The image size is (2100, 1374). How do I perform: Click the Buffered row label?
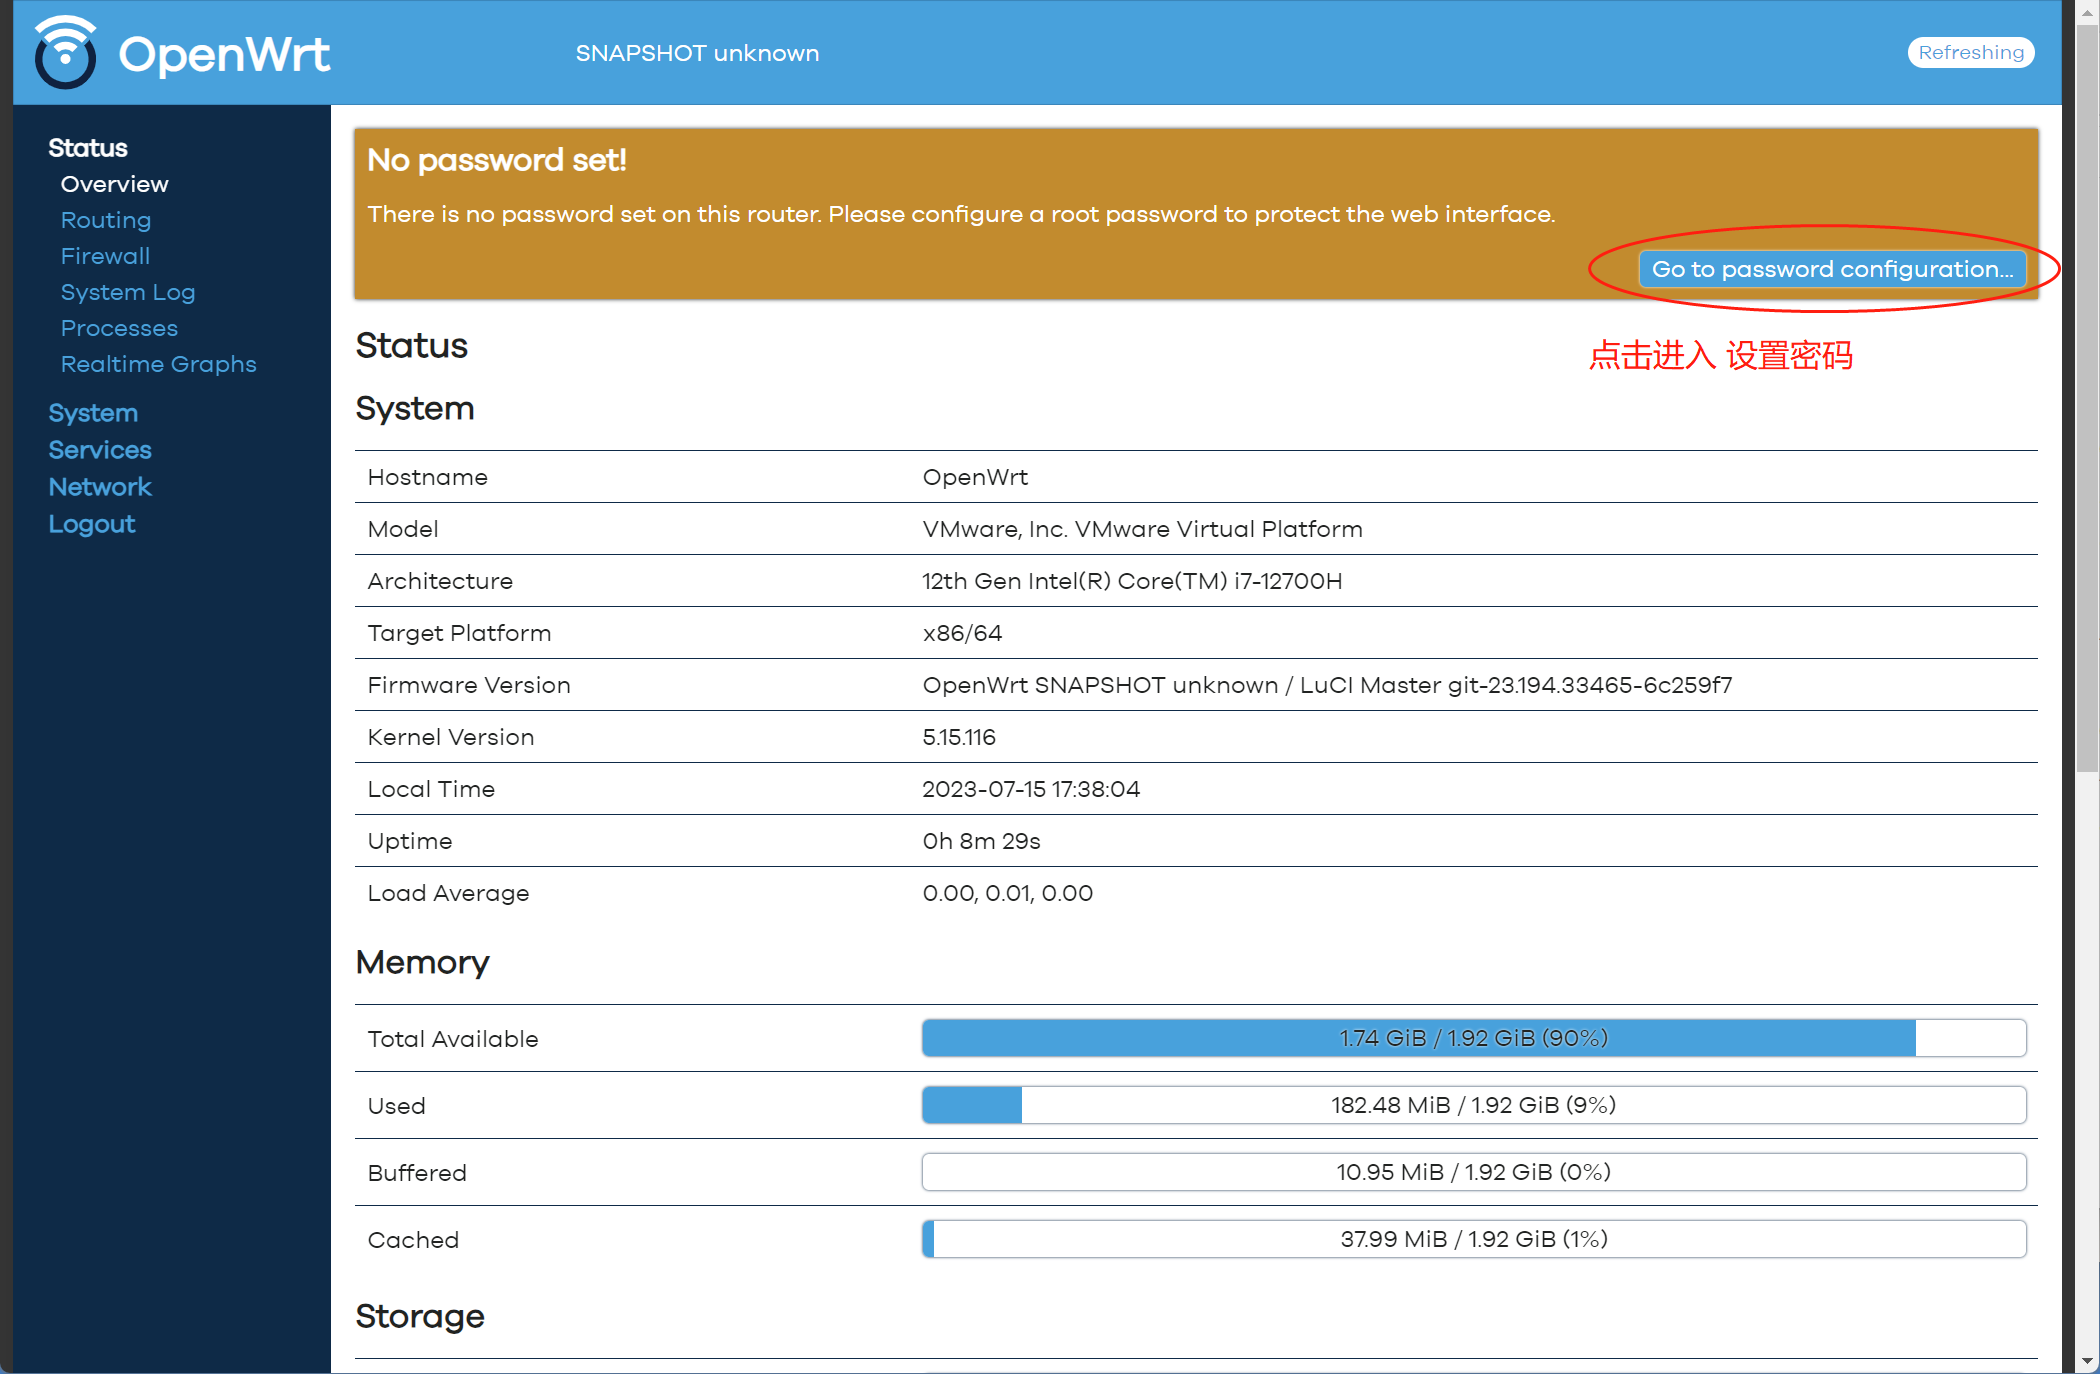pos(417,1173)
